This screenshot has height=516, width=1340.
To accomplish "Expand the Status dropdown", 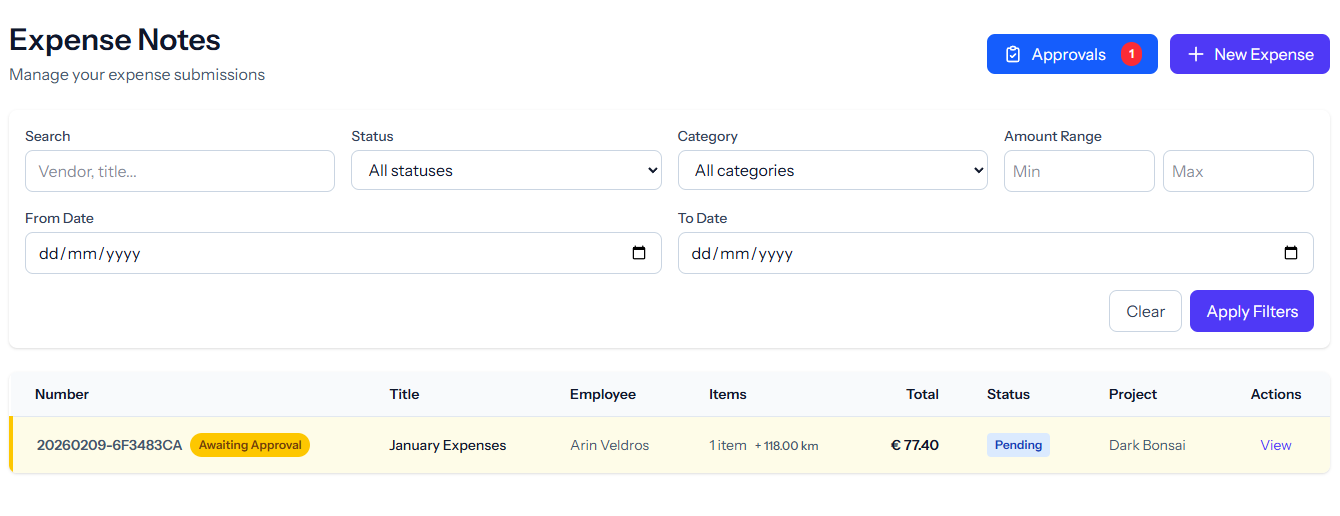I will [x=506, y=171].
